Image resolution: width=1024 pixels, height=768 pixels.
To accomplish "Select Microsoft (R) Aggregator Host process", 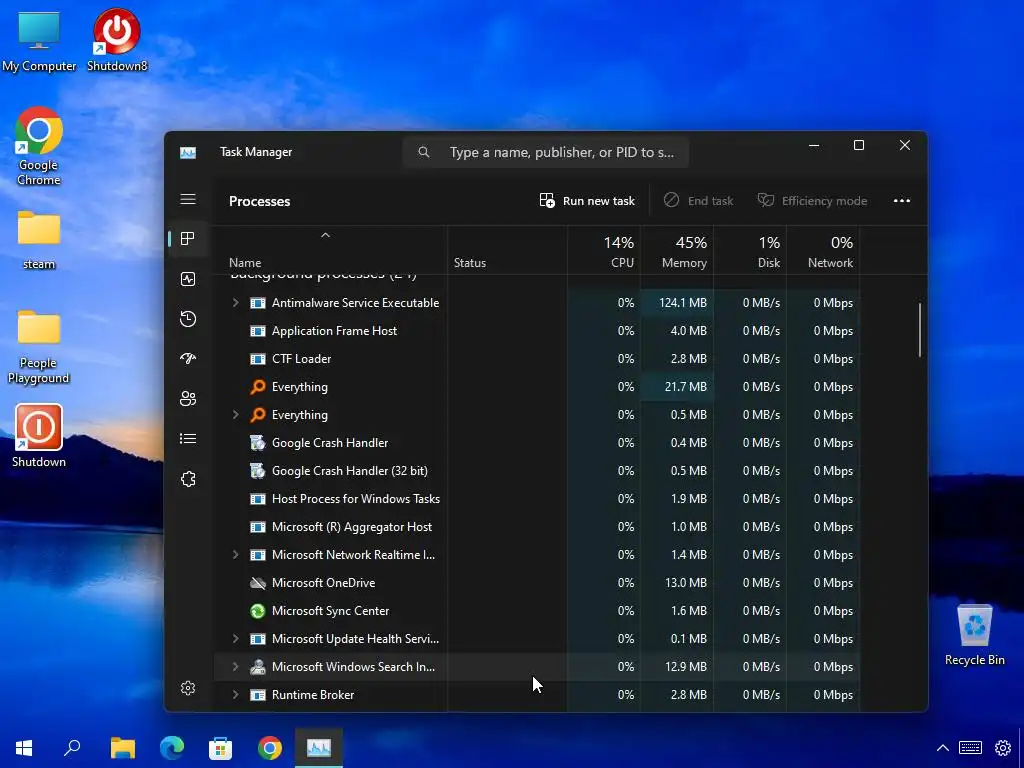I will click(x=536, y=527).
